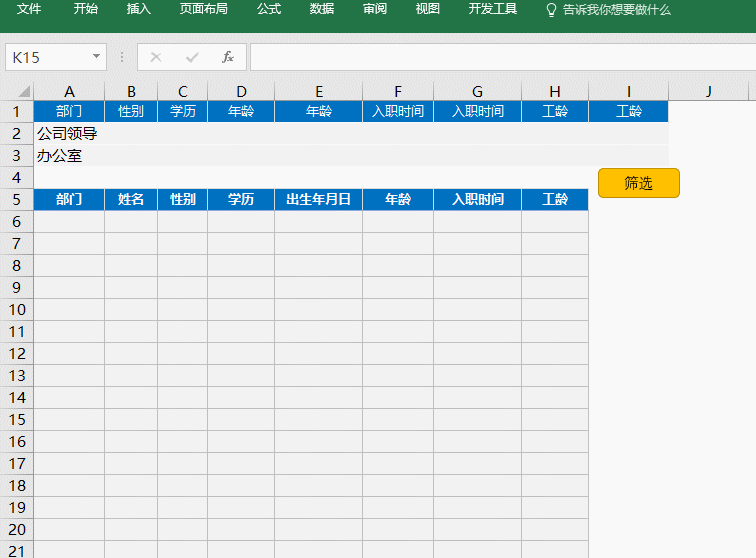756x558 pixels.
Task: Open the insert function fx dialog
Action: 228,57
